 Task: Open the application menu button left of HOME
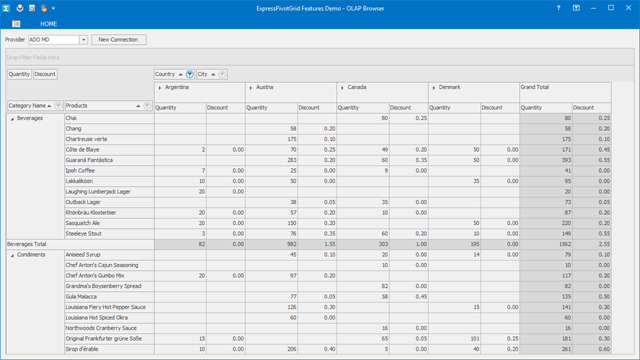16,24
